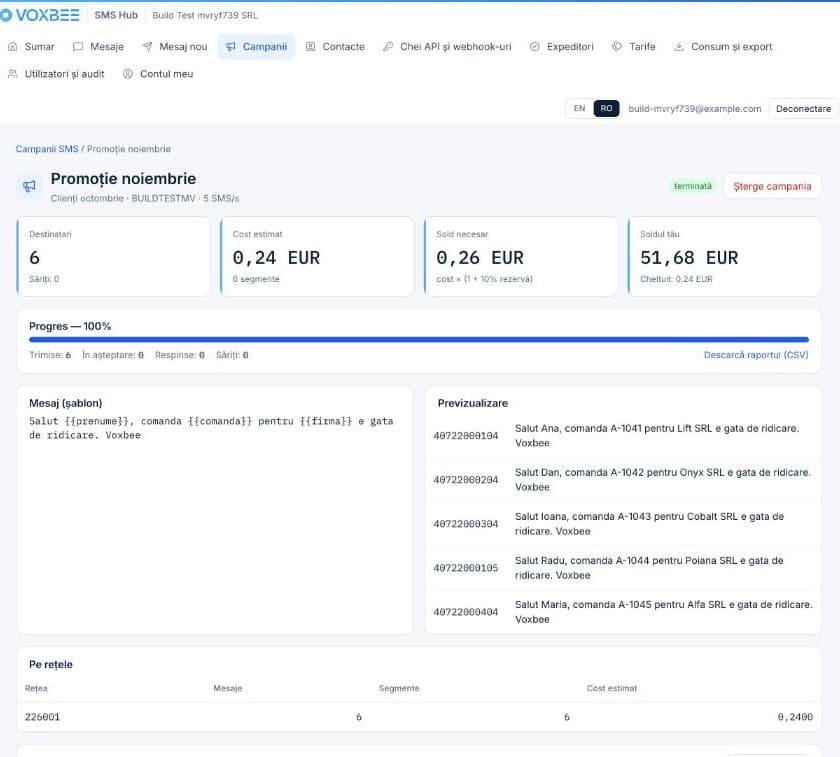Image resolution: width=840 pixels, height=757 pixels.
Task: Click the Build Test mvryf739 SRL label
Action: pos(205,16)
